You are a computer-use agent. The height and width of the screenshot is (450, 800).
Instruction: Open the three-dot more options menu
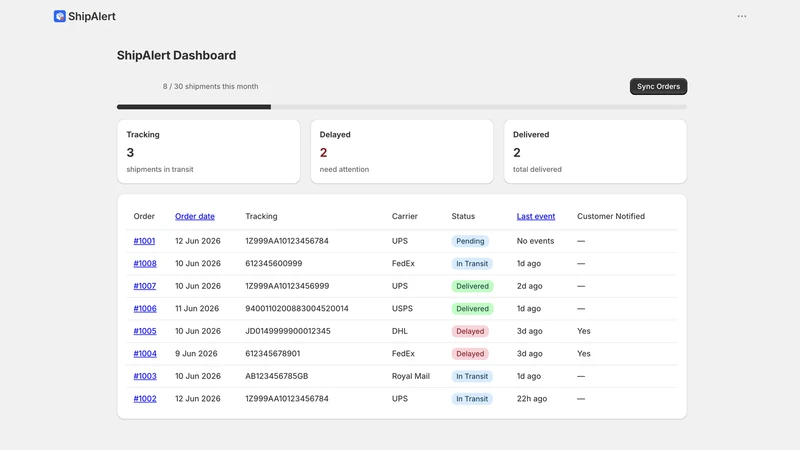click(742, 16)
